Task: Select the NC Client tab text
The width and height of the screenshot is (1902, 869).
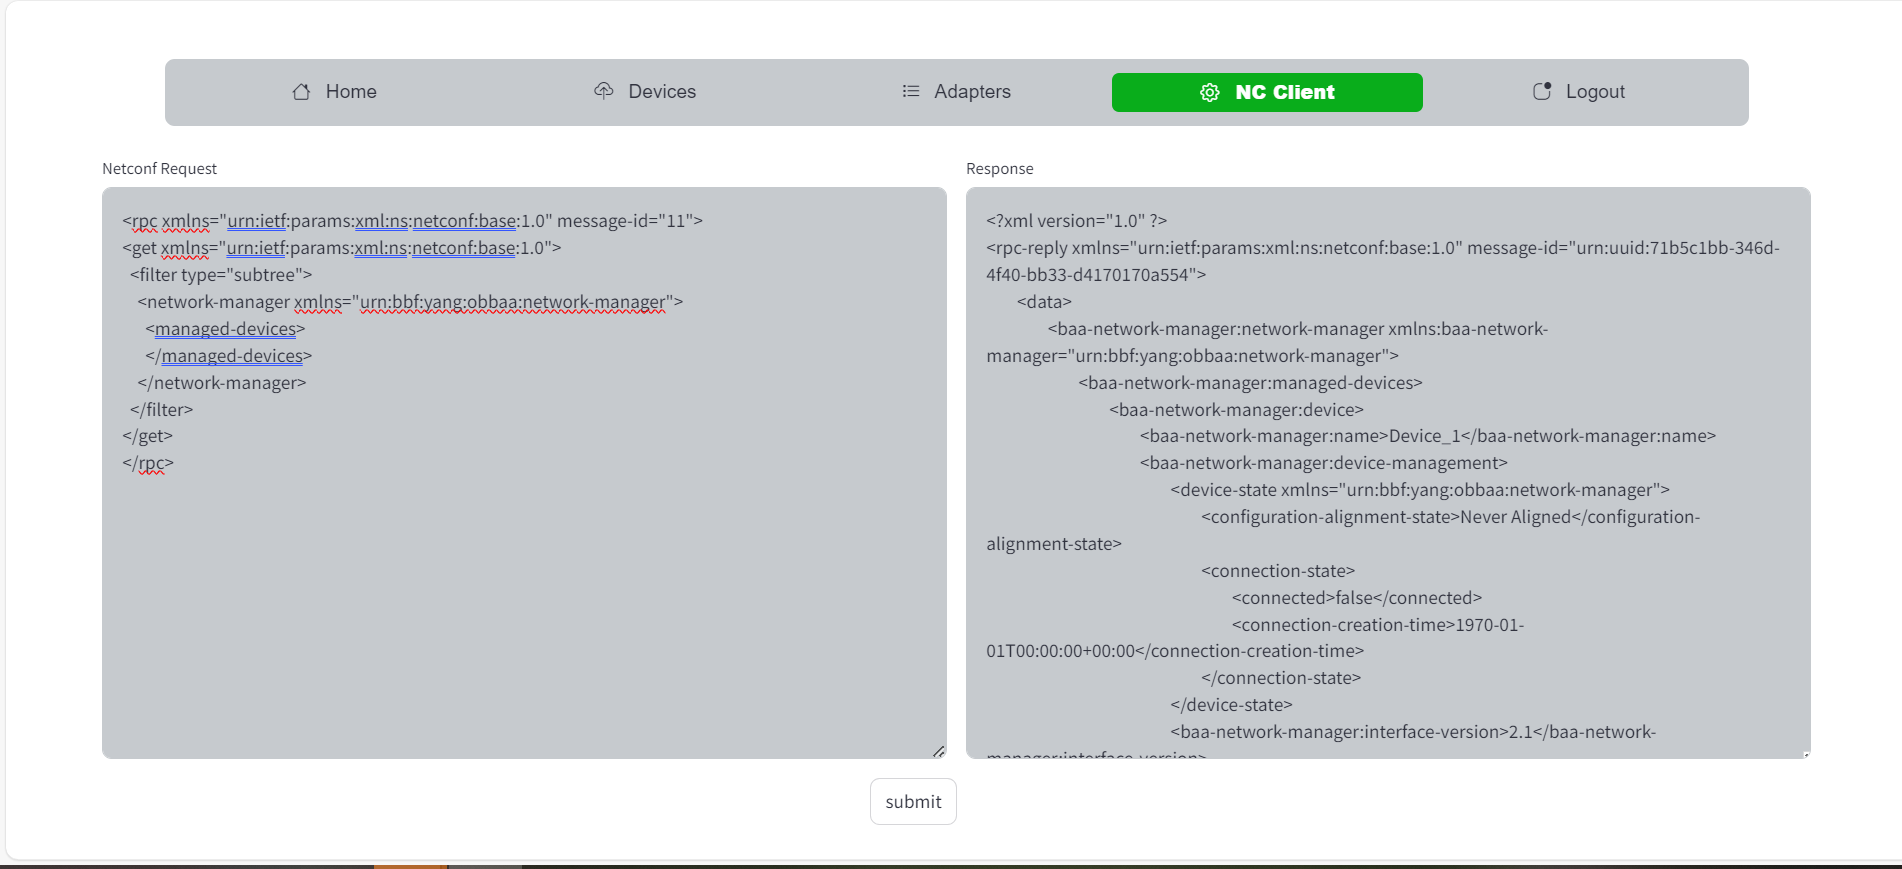Action: pyautogui.click(x=1285, y=92)
